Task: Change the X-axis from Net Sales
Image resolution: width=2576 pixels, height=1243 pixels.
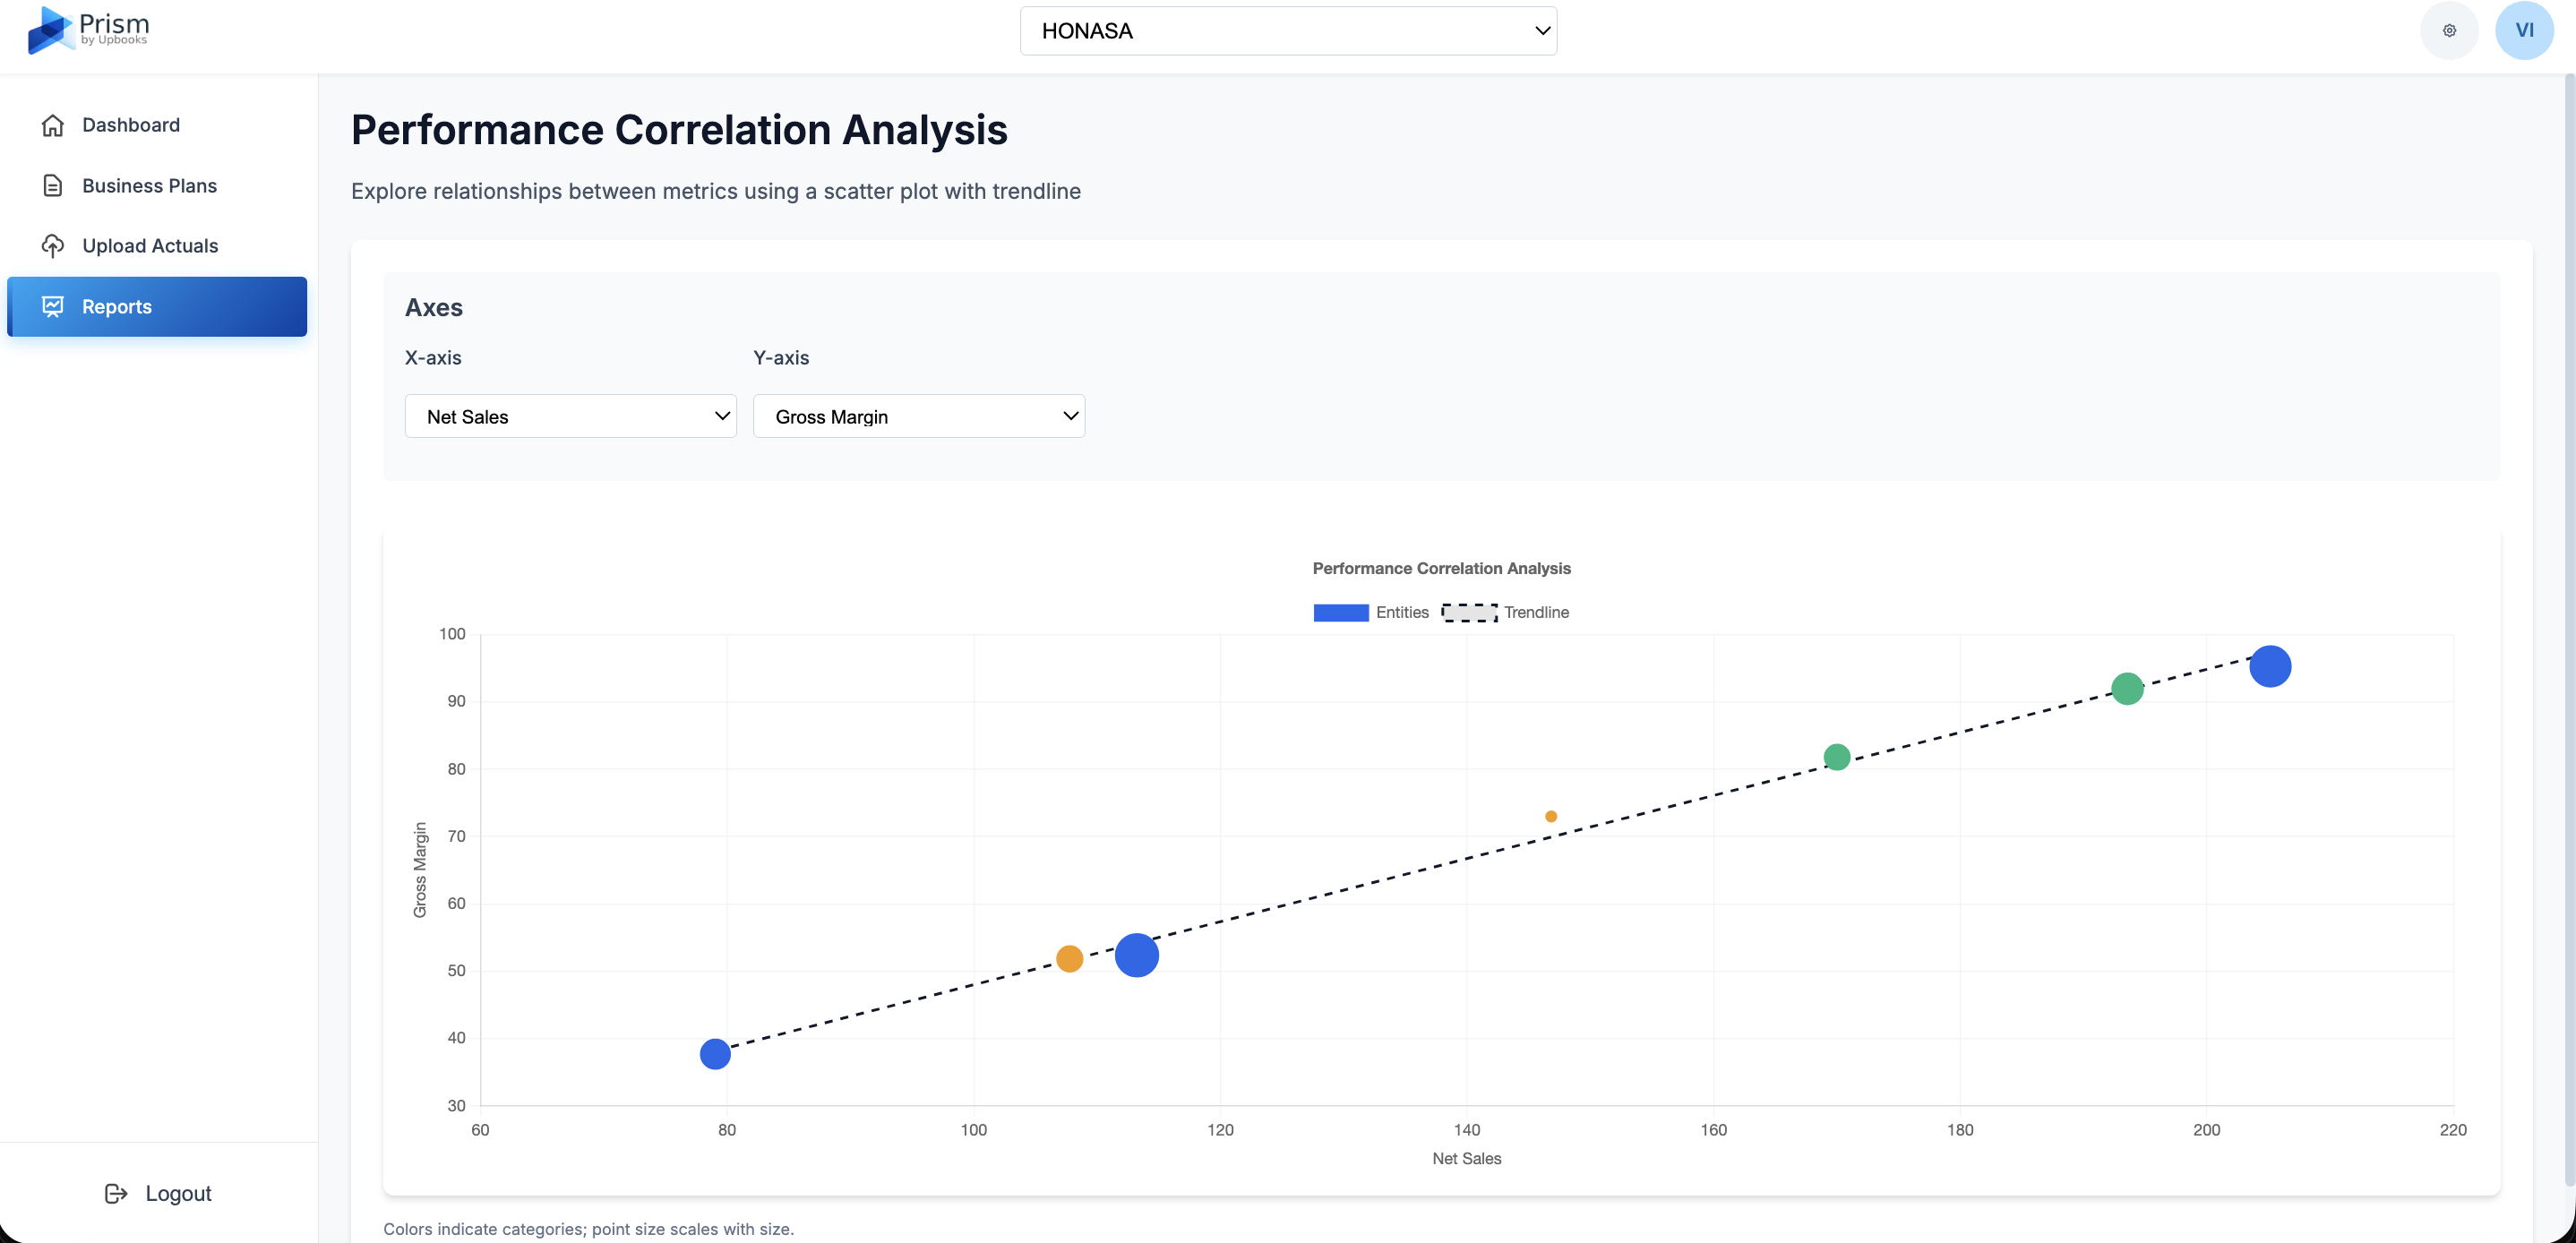Action: (570, 416)
